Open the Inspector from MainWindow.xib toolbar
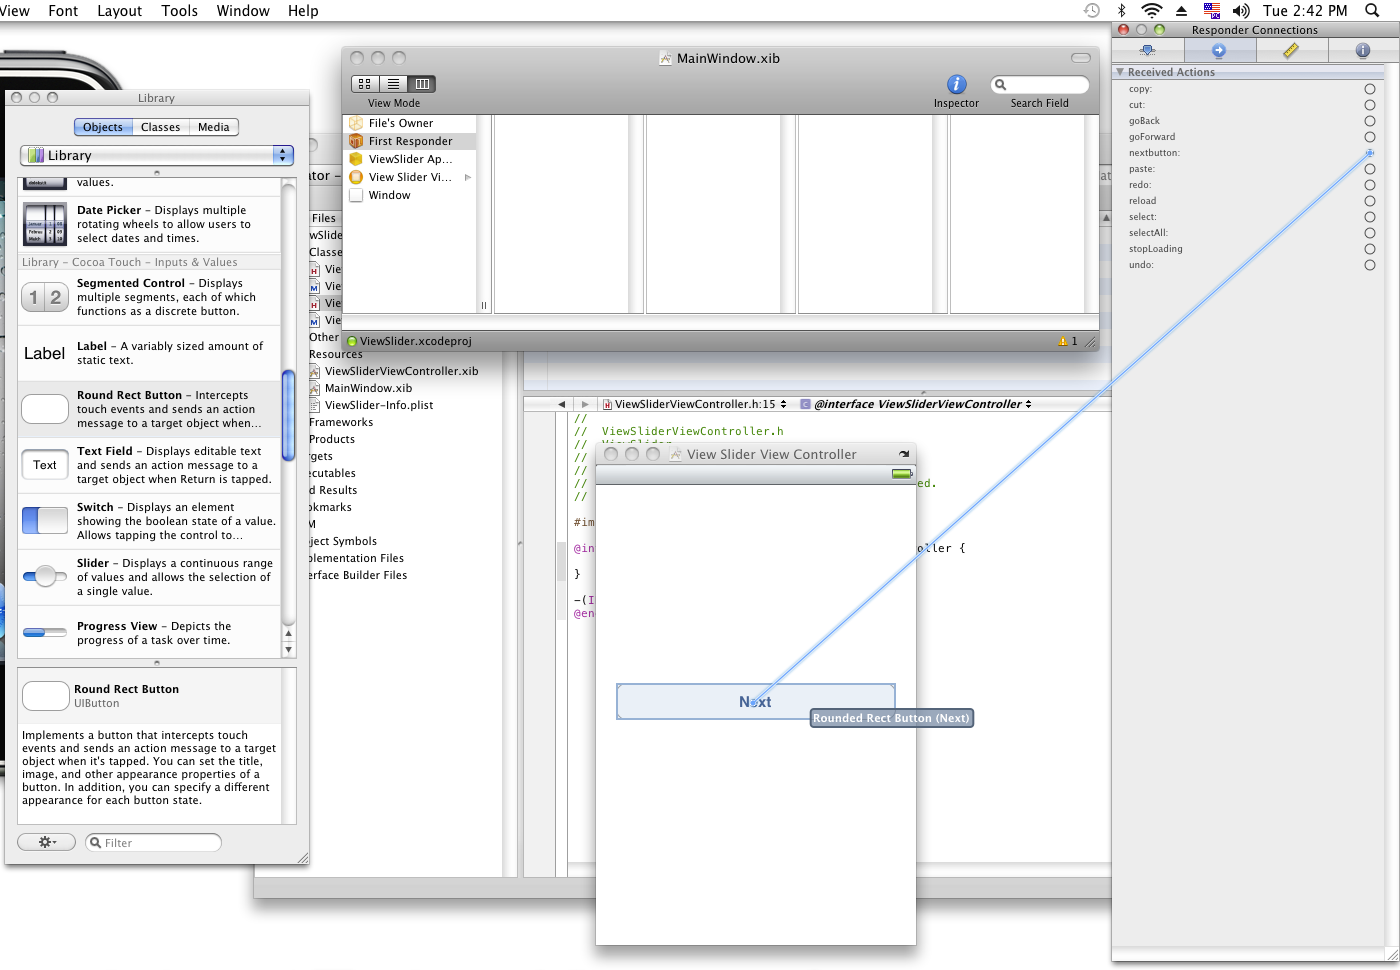Screen dimensions: 1400x970 coord(957,85)
